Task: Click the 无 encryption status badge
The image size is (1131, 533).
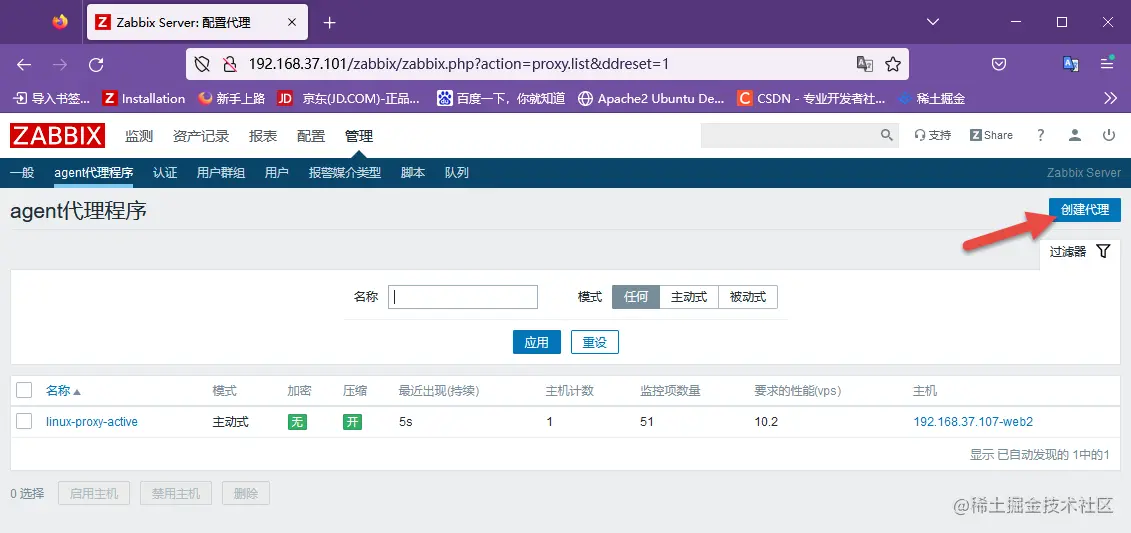Action: tap(297, 422)
